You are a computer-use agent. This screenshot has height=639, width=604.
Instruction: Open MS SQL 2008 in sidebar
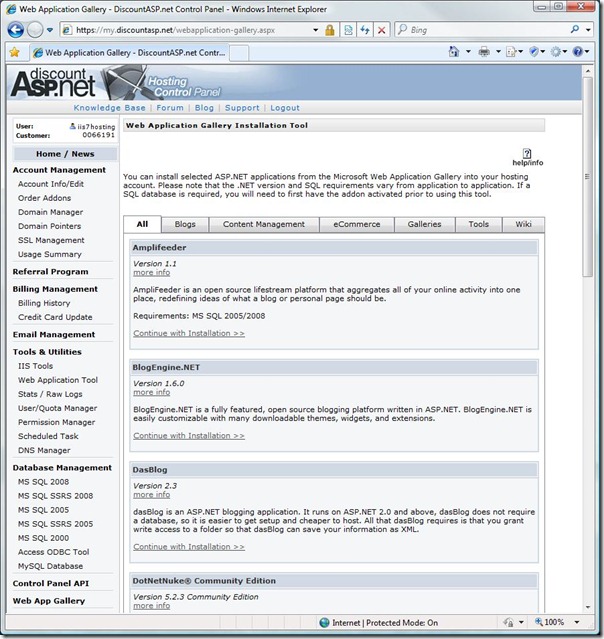pos(43,482)
